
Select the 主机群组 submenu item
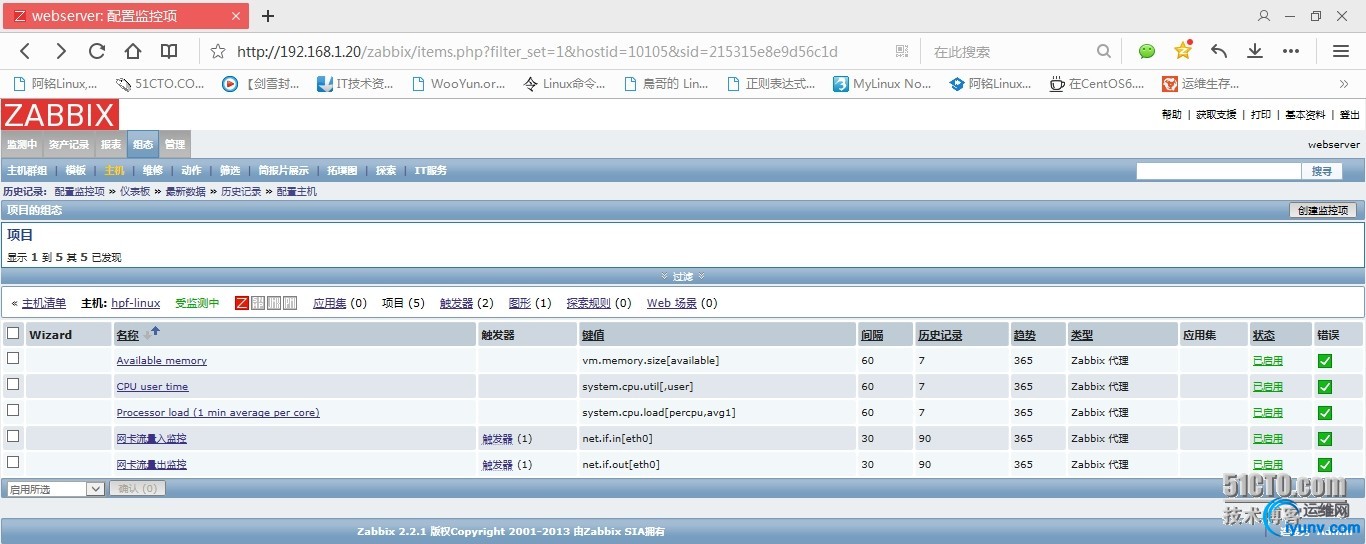point(27,171)
